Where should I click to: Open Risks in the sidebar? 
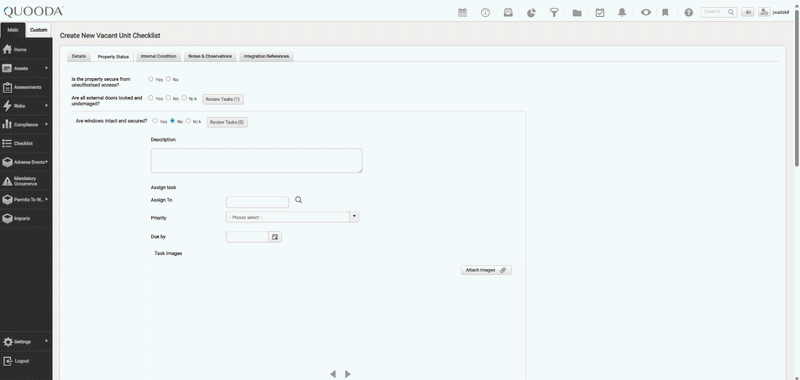tap(26, 106)
